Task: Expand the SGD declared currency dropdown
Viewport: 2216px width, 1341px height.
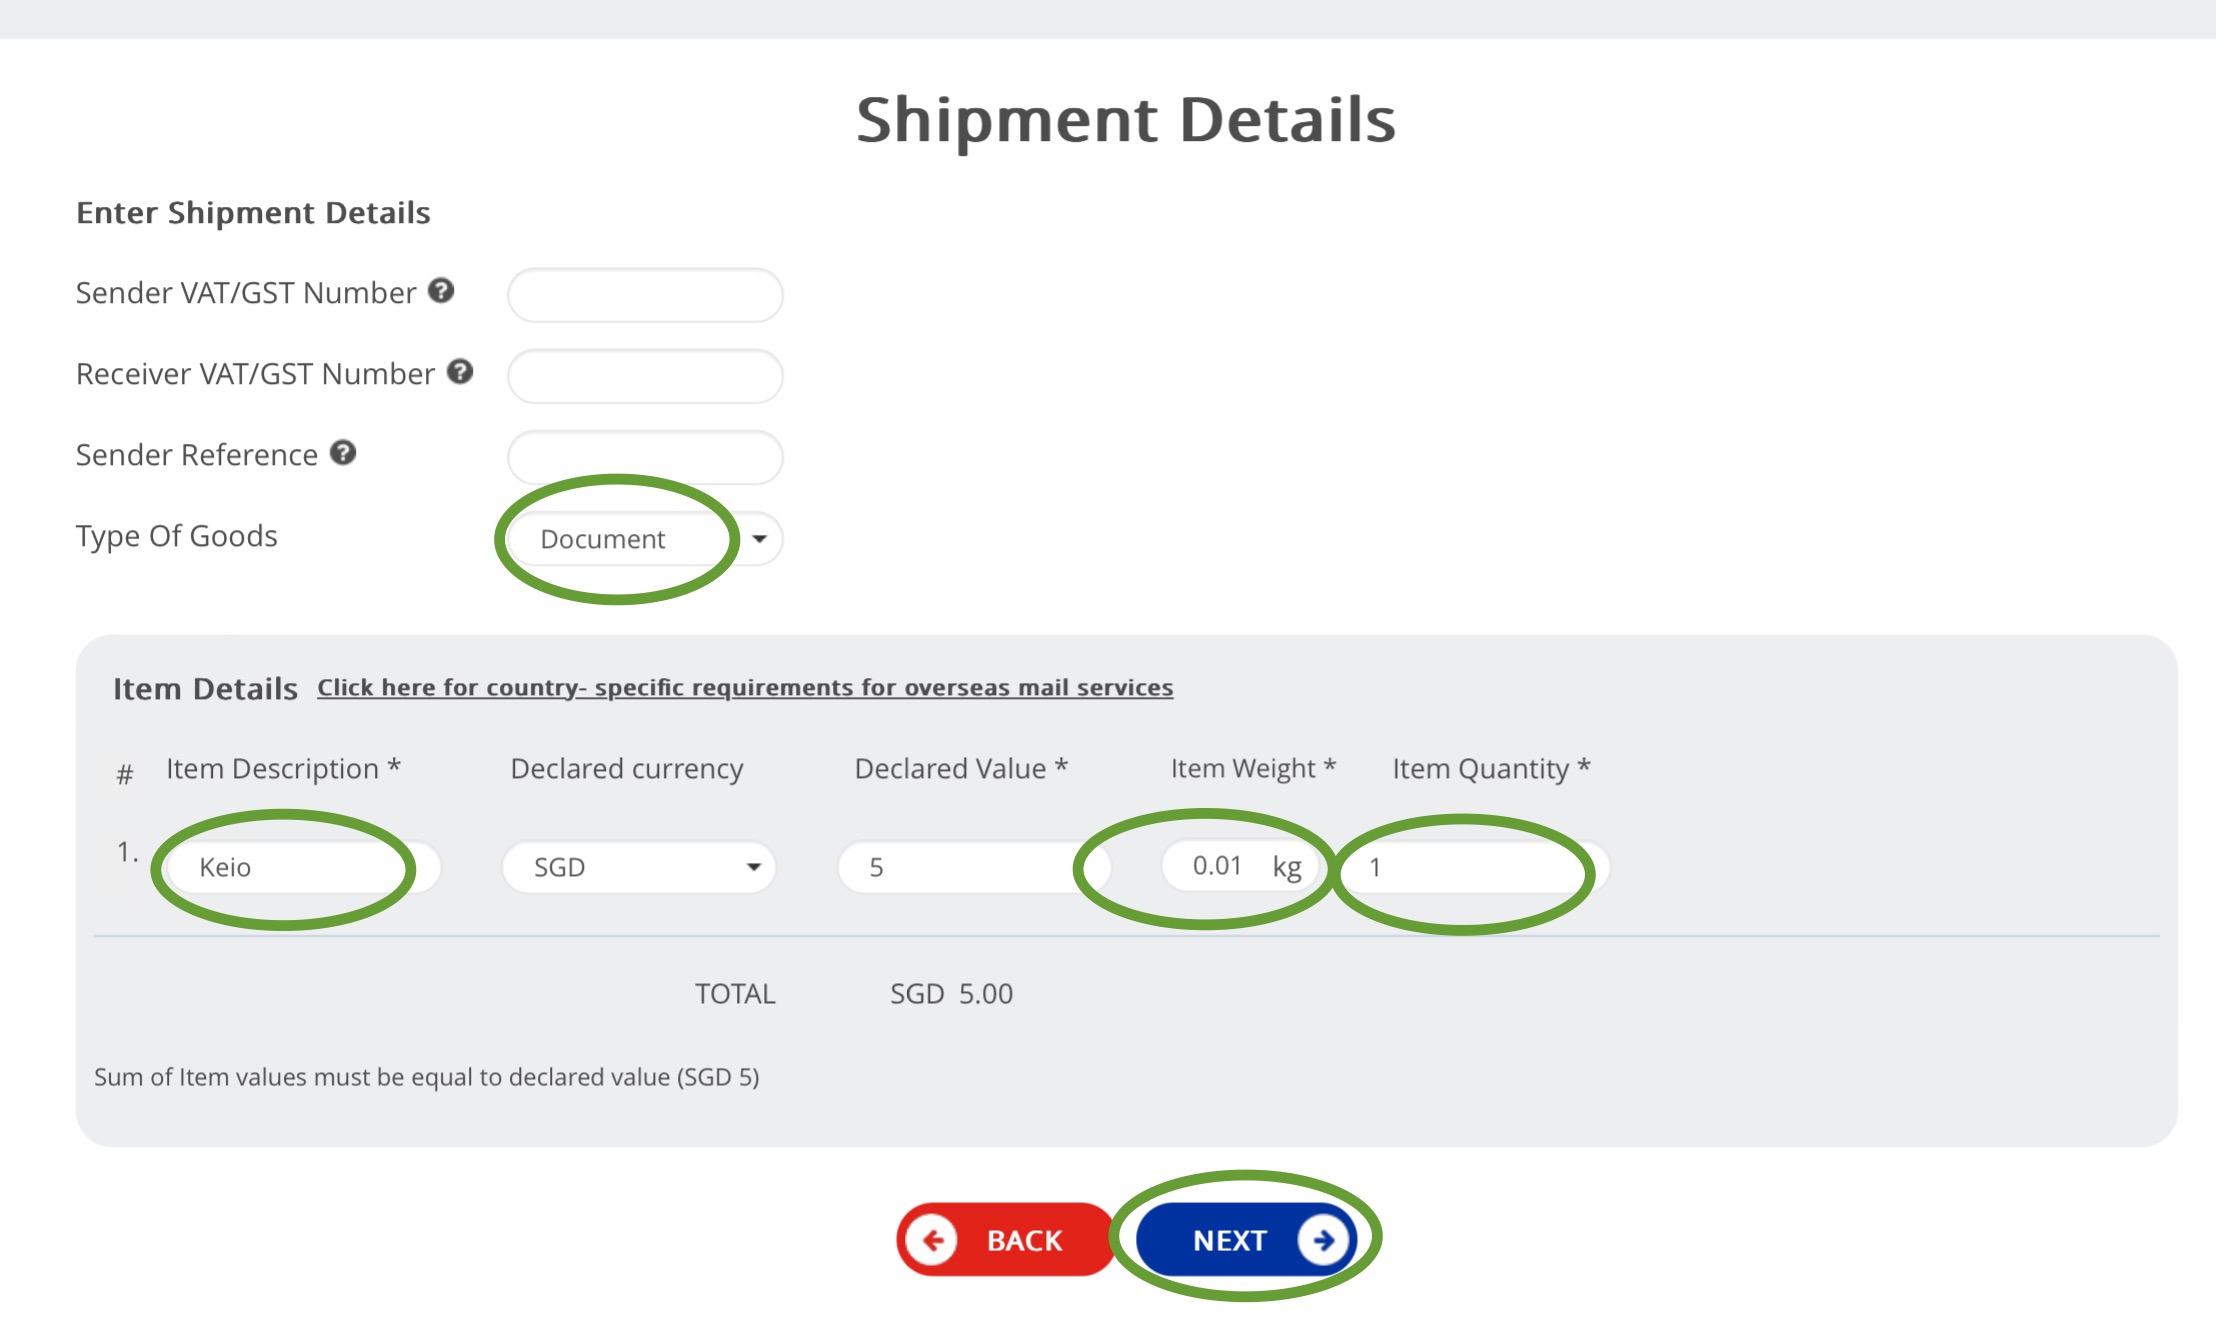Action: 754,867
